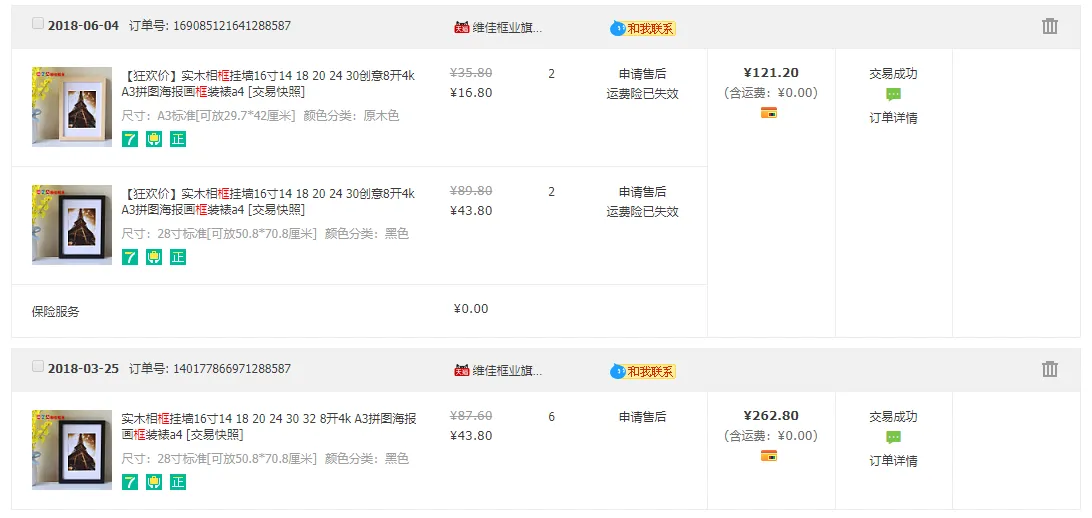Viewport: 1092px width, 518px height.
Task: Click 申请售后 for the 2018-03-25 order item
Action: click(642, 417)
